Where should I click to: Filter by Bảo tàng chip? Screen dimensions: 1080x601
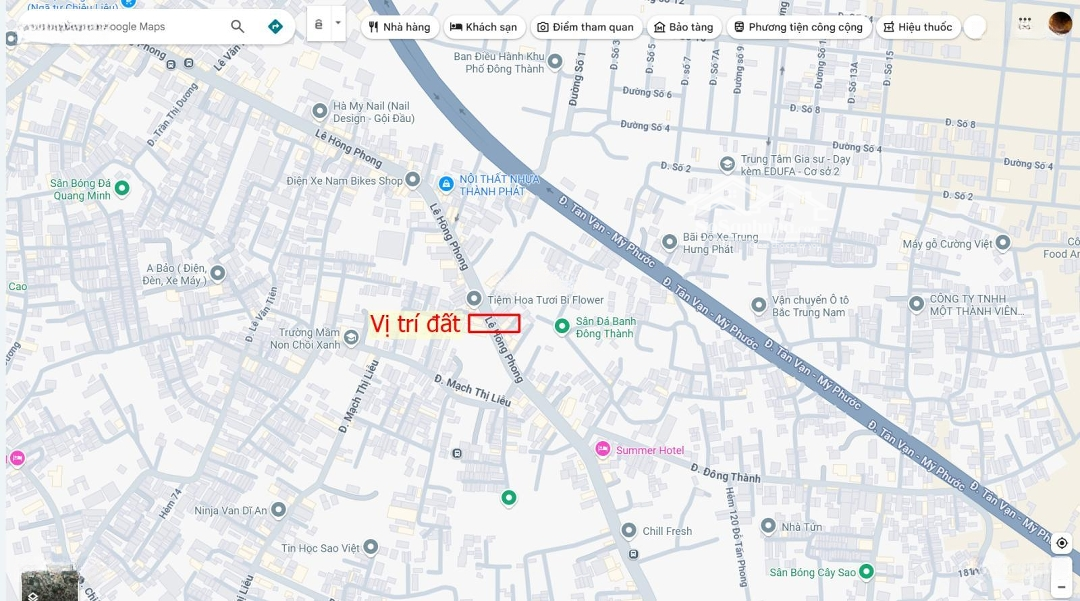(683, 27)
